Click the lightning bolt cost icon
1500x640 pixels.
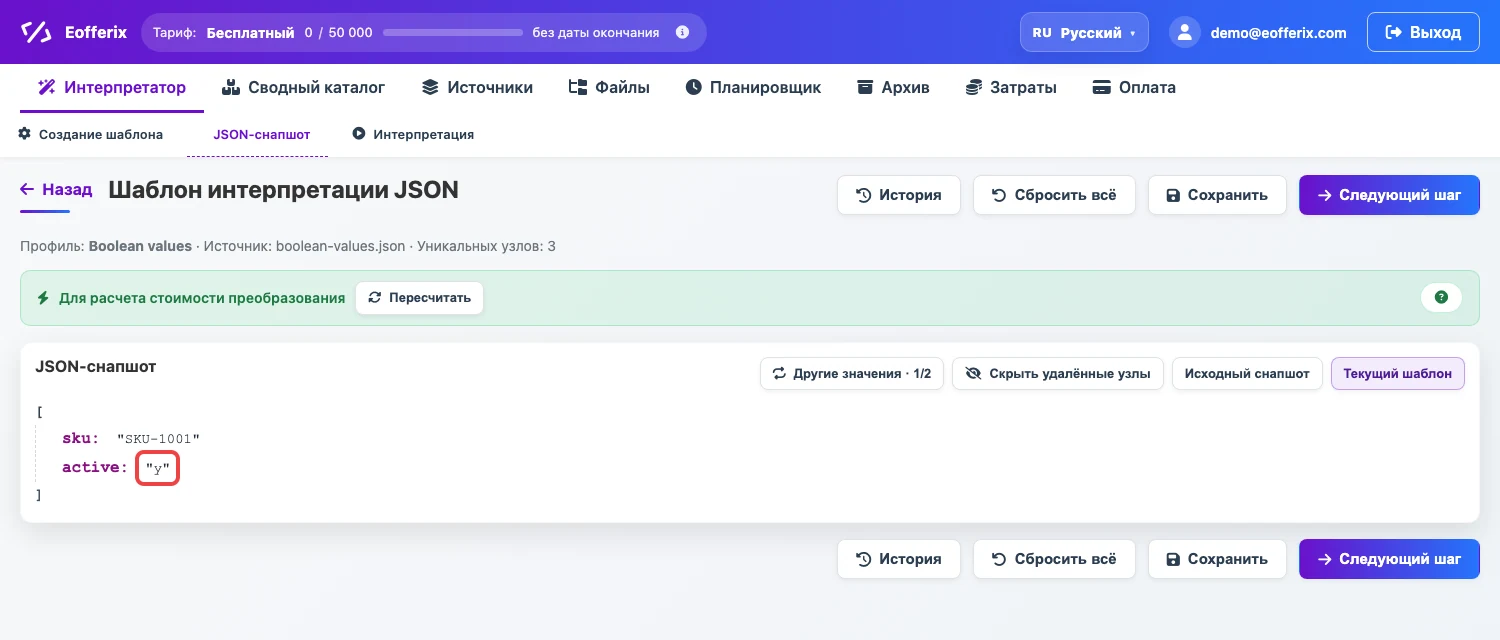point(43,298)
